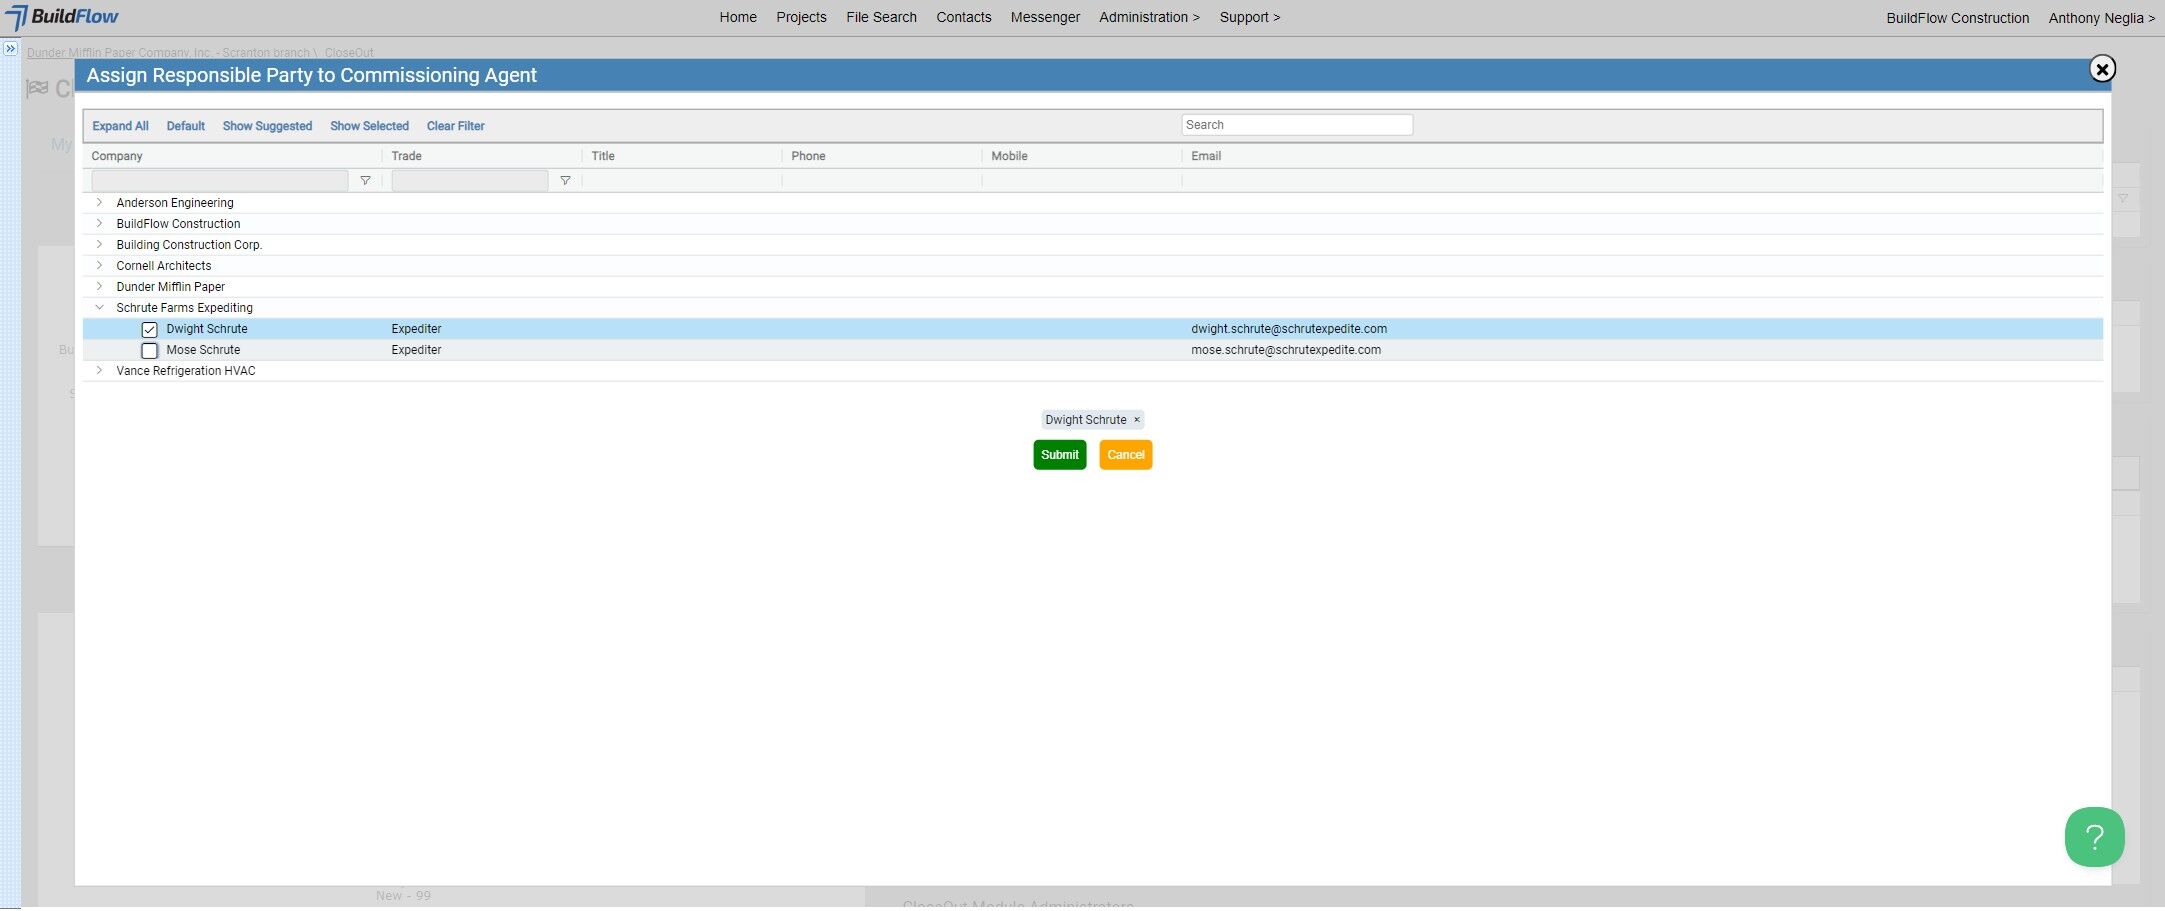Viewport: 2165px width, 911px height.
Task: Click the Phone column header
Action: [808, 156]
